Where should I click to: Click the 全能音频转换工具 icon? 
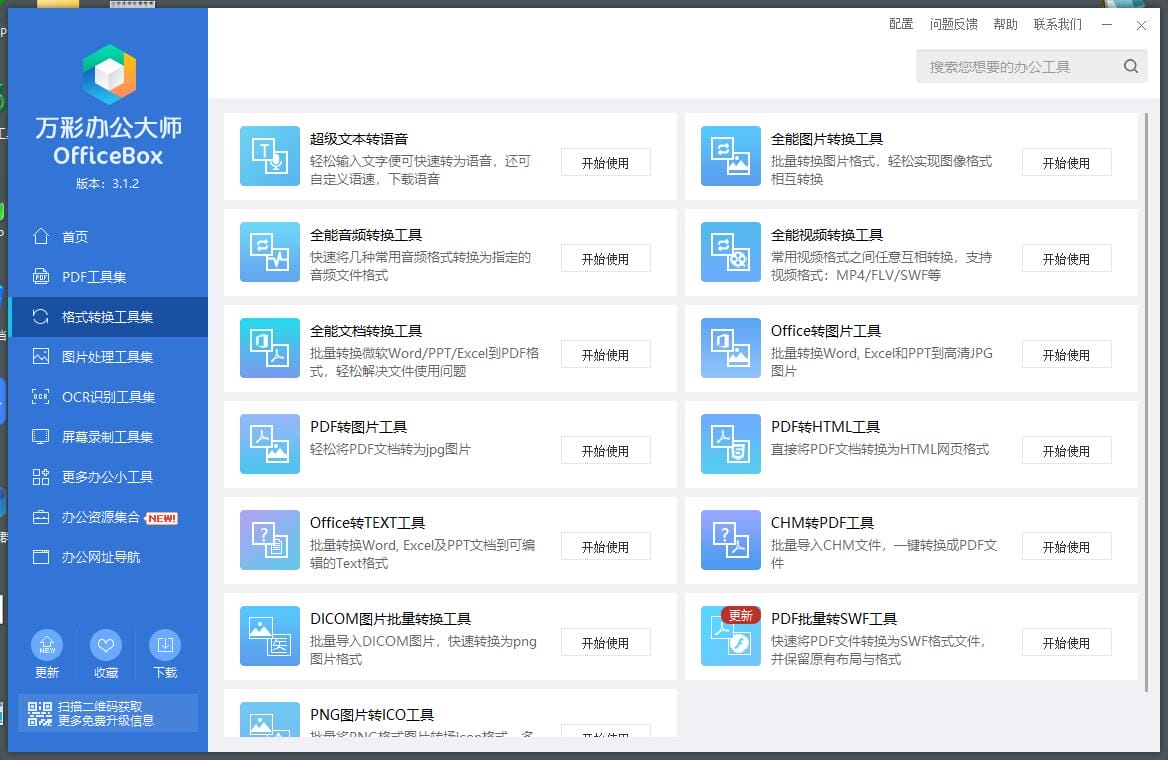tap(269, 252)
